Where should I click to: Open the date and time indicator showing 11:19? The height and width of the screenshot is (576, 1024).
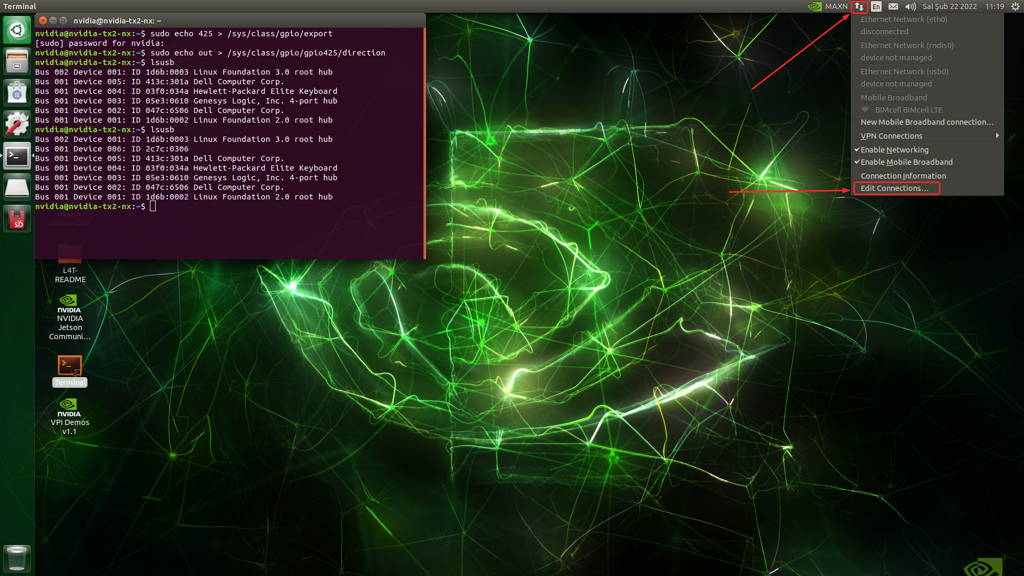pos(963,7)
